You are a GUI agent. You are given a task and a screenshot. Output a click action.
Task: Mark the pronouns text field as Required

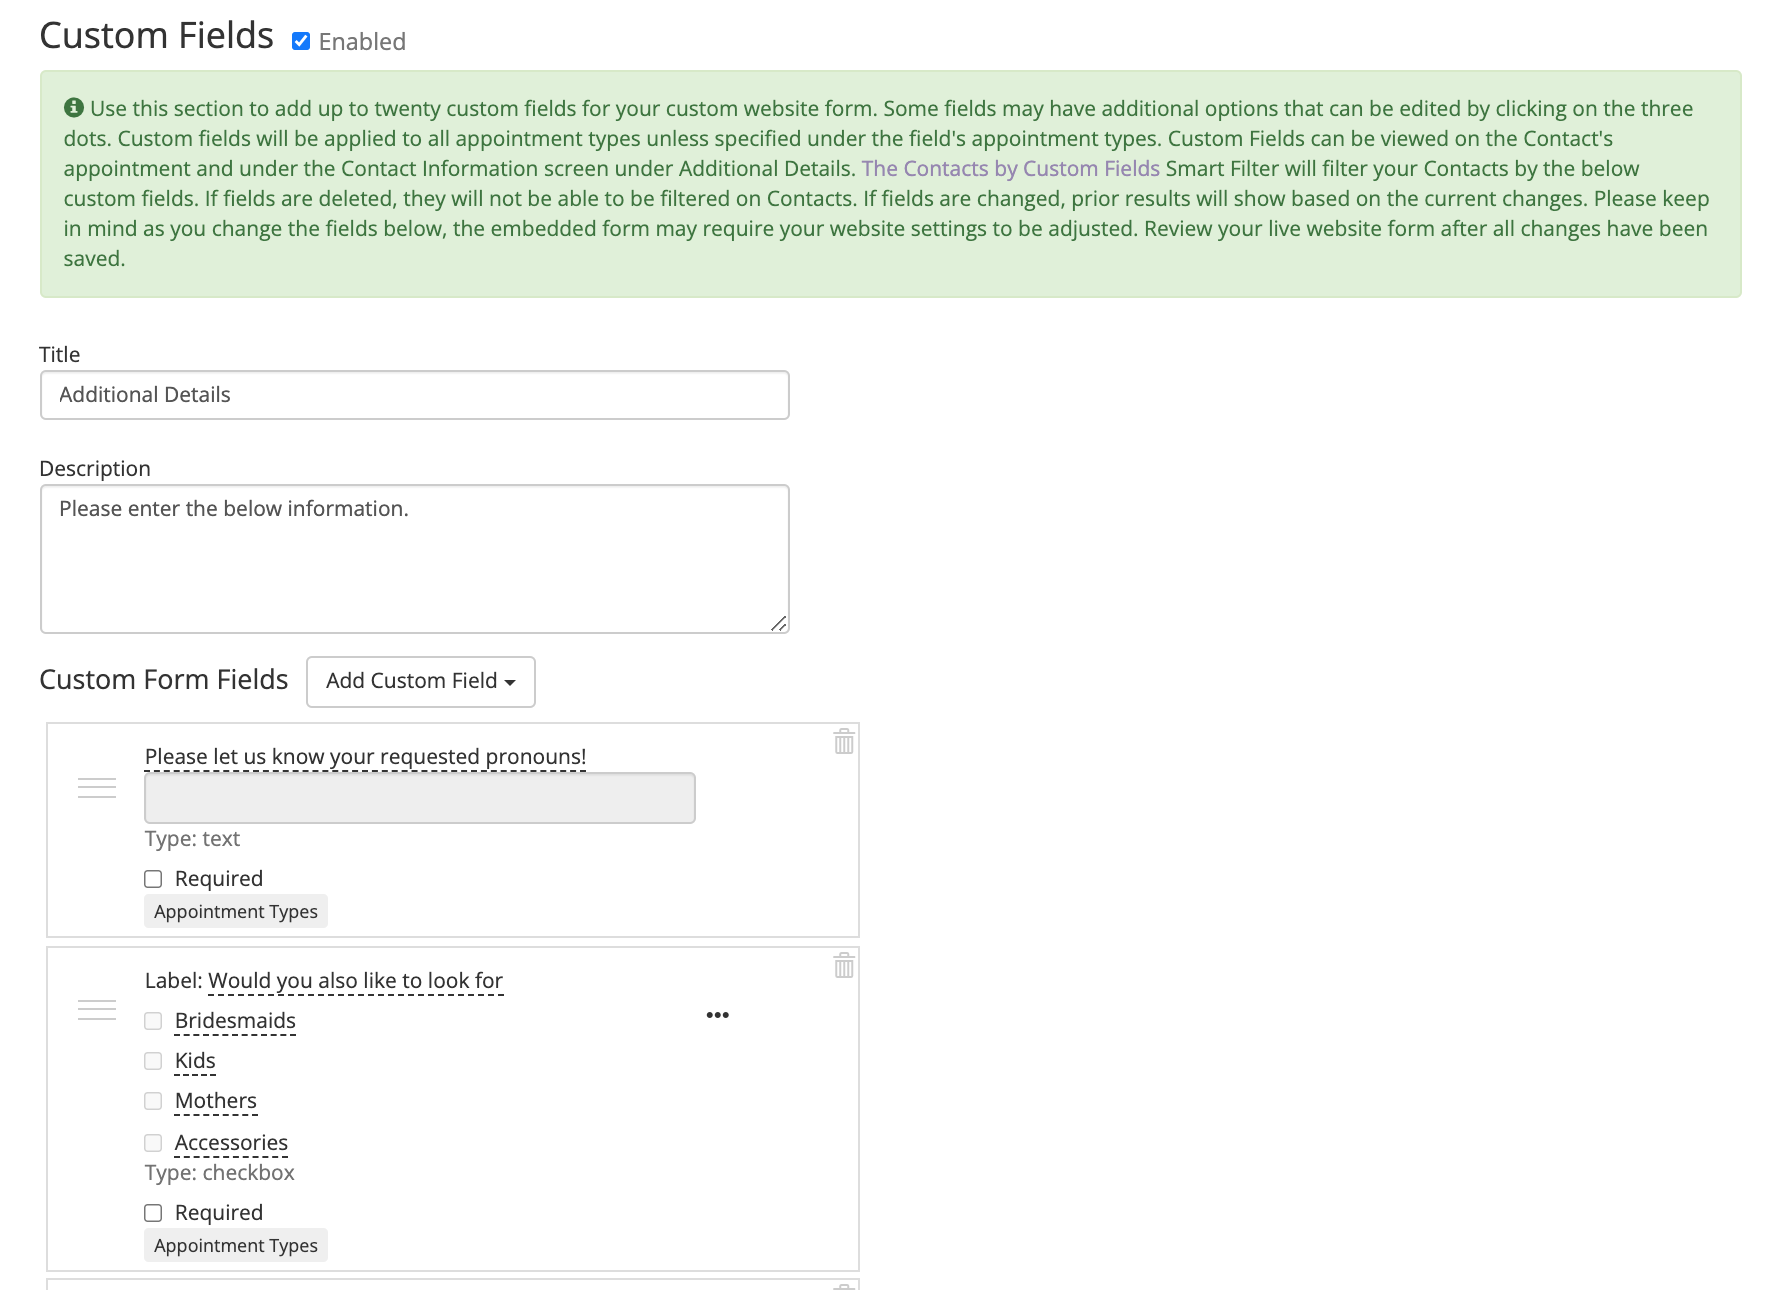coord(153,879)
